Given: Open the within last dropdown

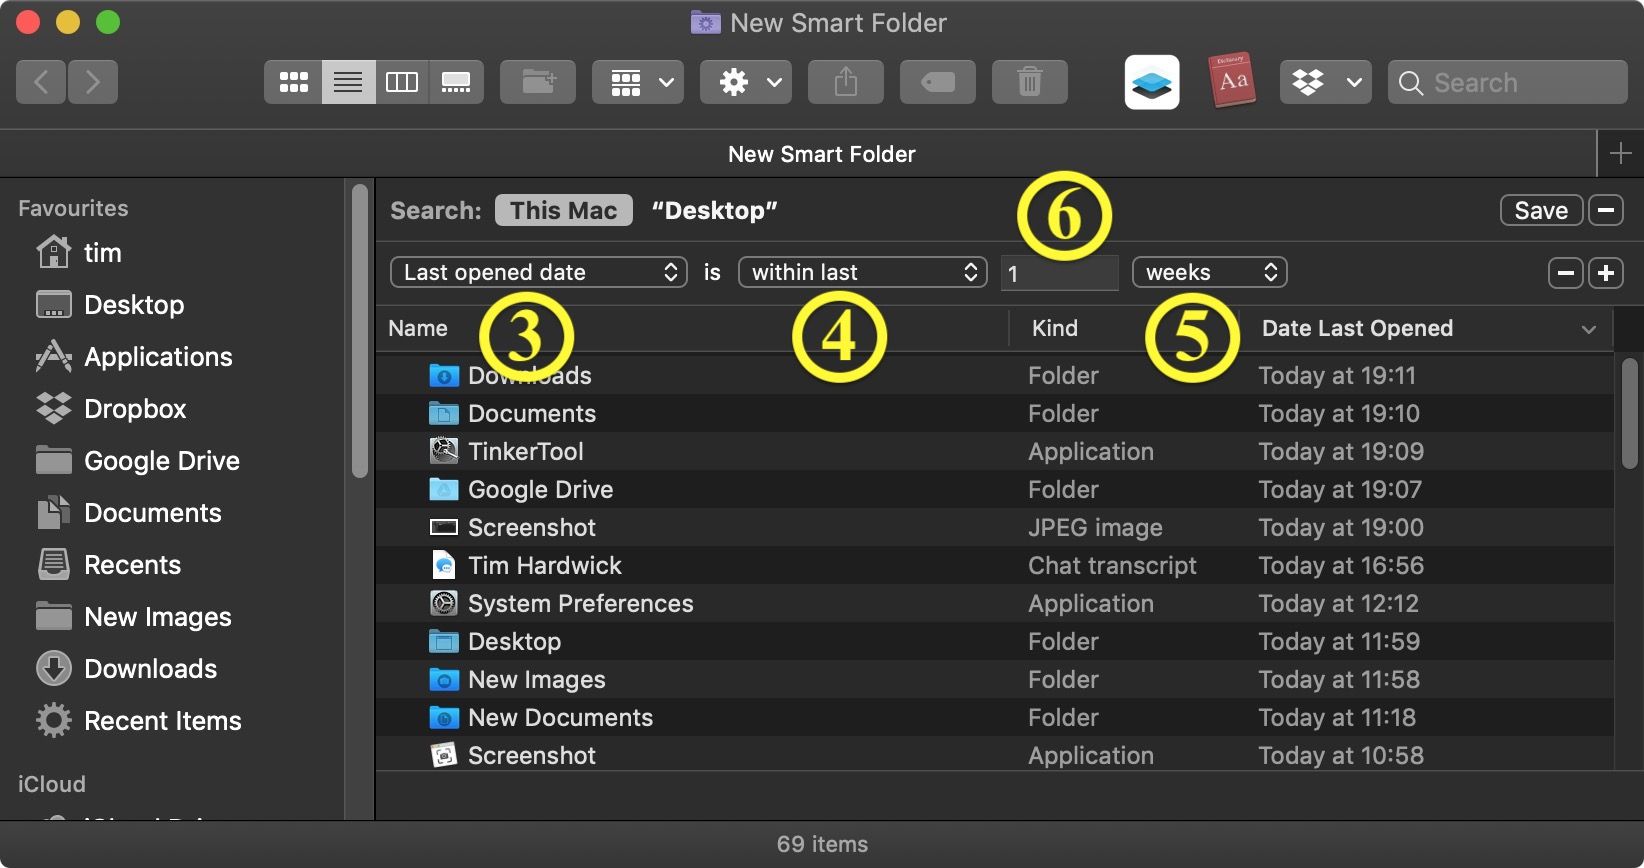Looking at the screenshot, I should click(862, 272).
